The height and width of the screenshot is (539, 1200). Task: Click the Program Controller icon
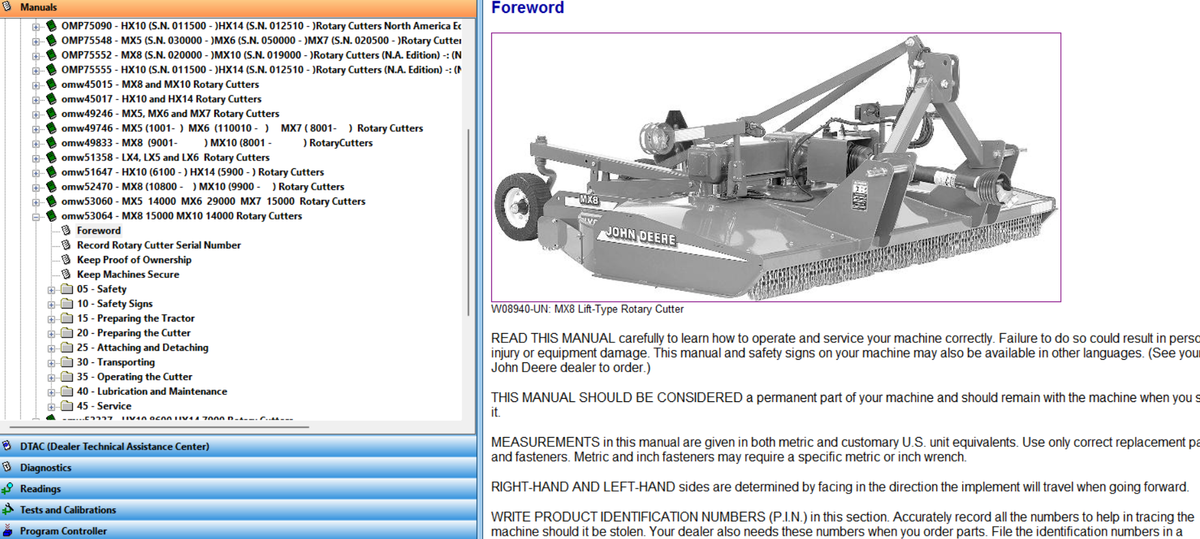click(9, 531)
